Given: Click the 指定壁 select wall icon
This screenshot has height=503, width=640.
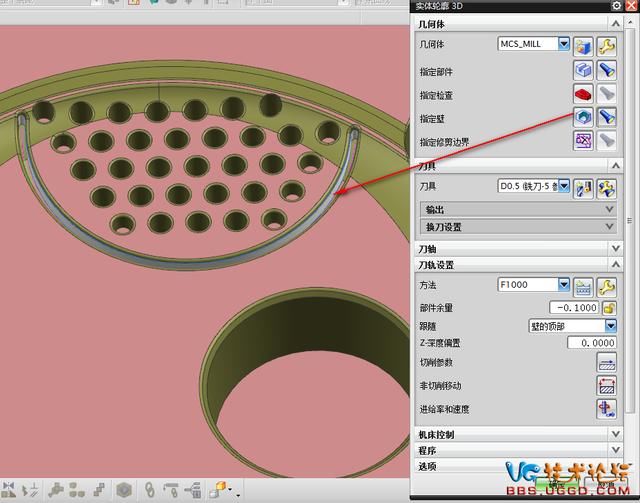Looking at the screenshot, I should coord(583,117).
